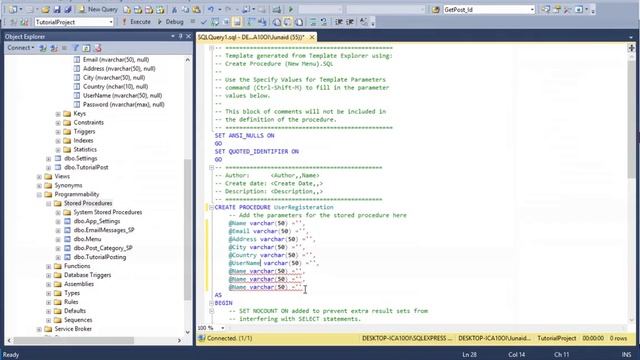Execute the query

point(136,22)
